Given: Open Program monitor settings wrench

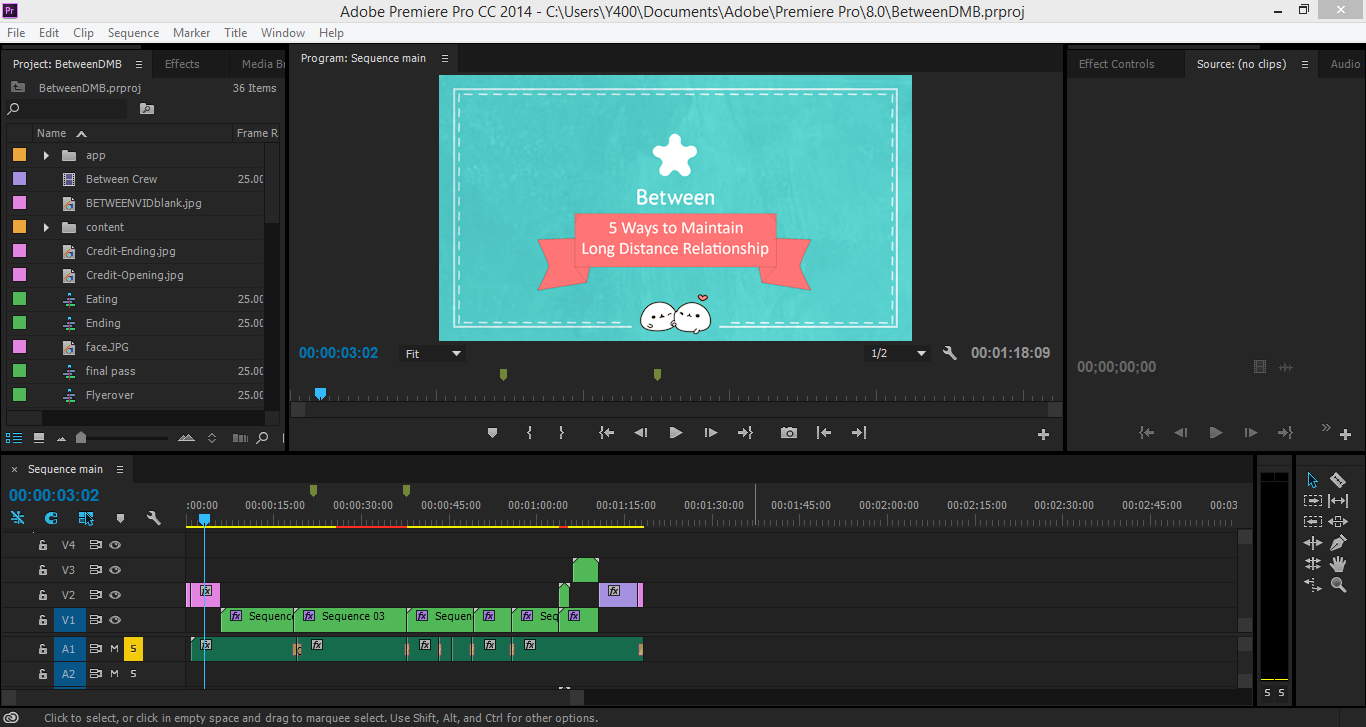Looking at the screenshot, I should 950,353.
